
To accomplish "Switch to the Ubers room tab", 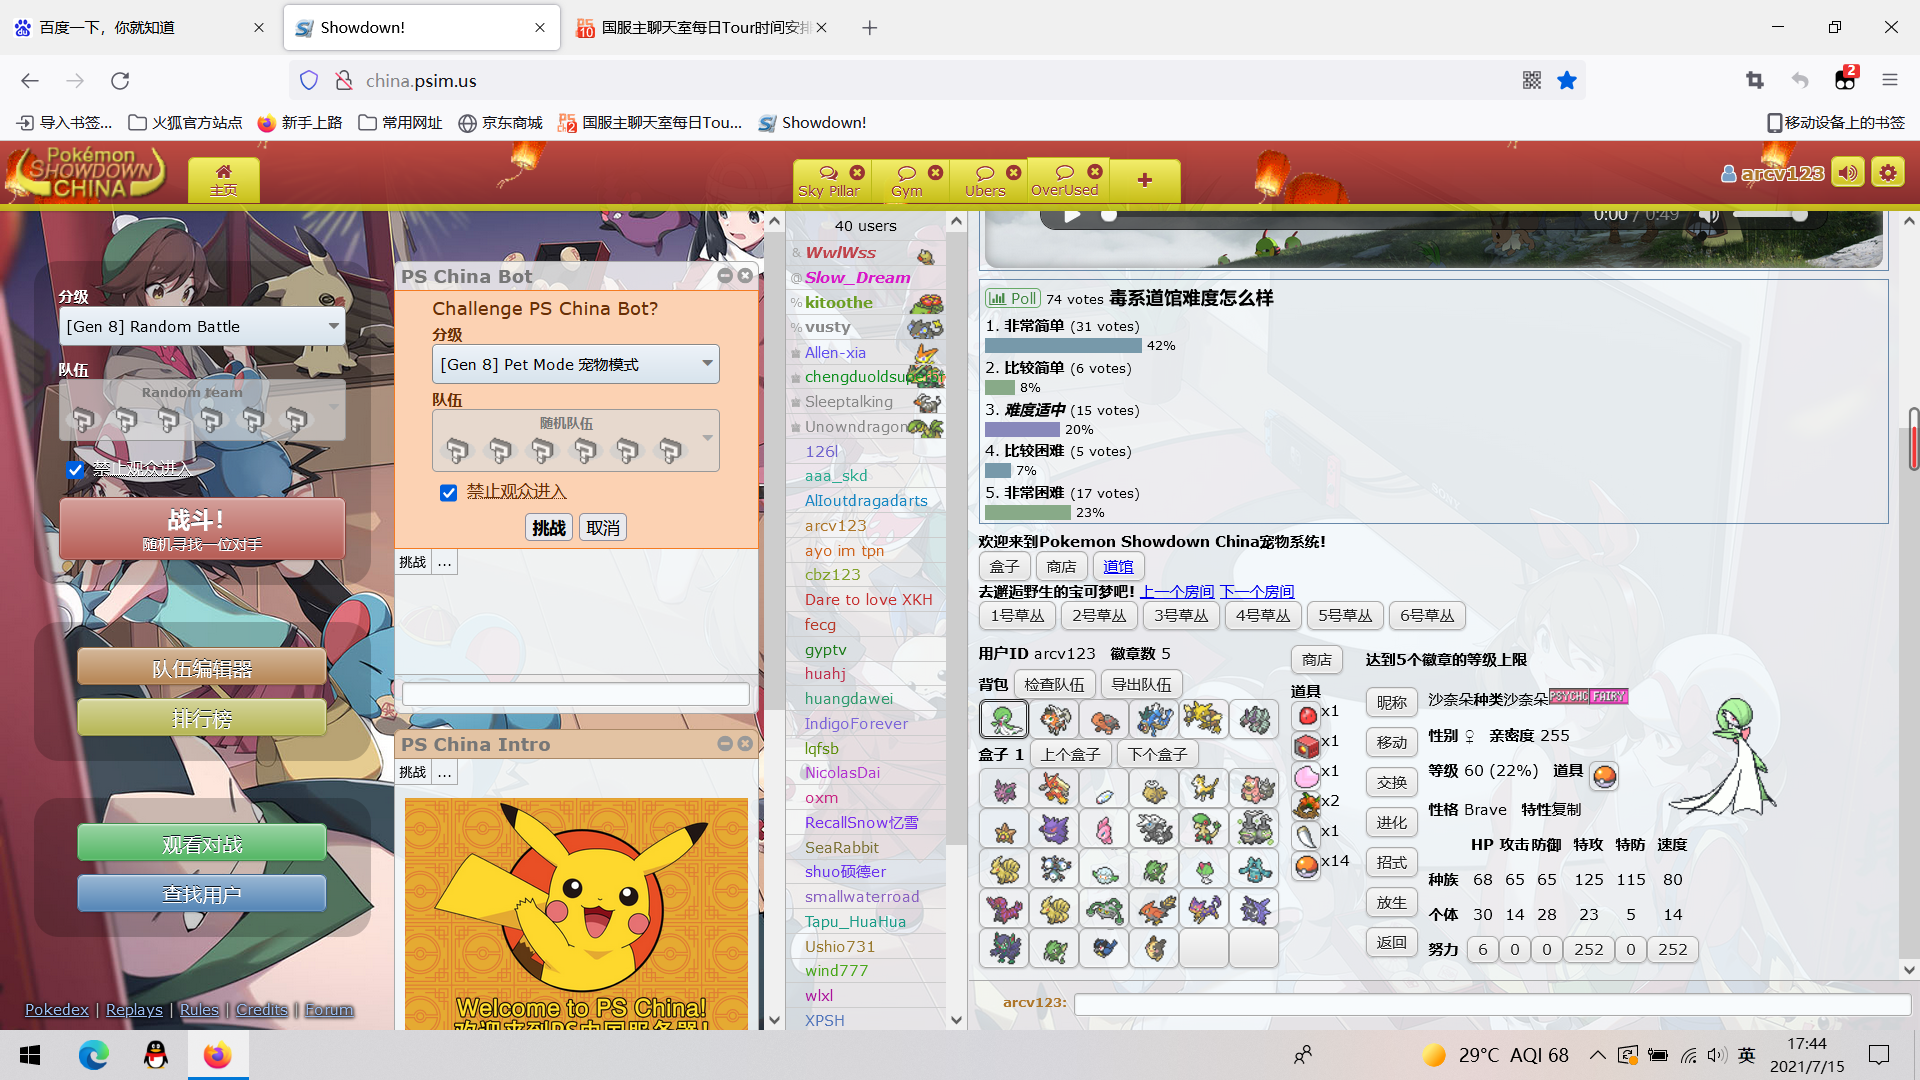I will [x=985, y=181].
